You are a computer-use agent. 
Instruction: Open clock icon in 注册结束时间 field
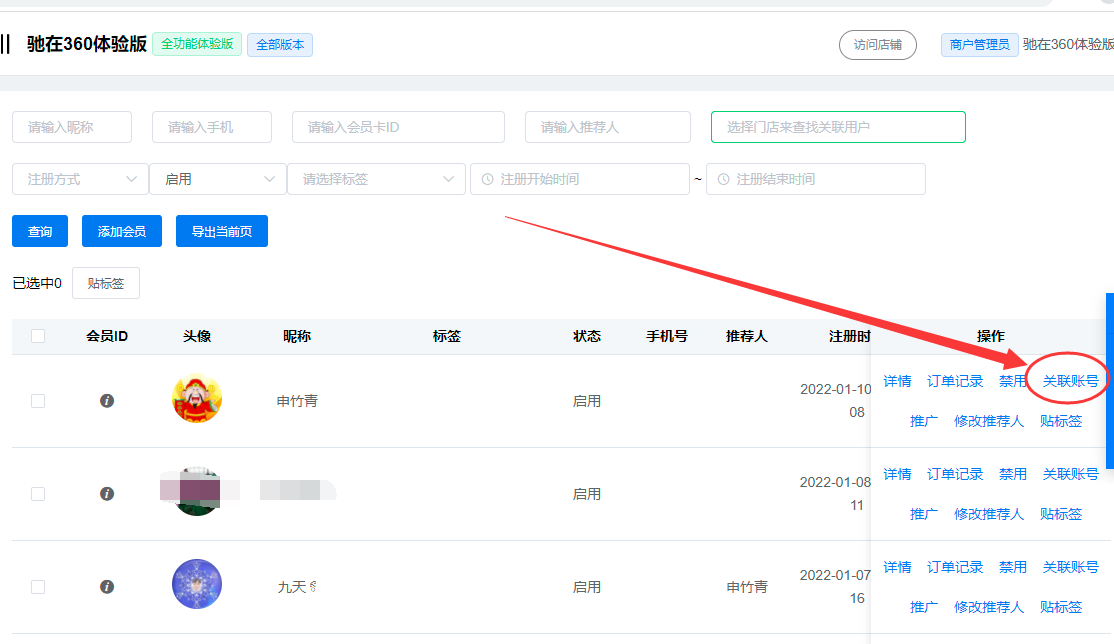(x=723, y=179)
